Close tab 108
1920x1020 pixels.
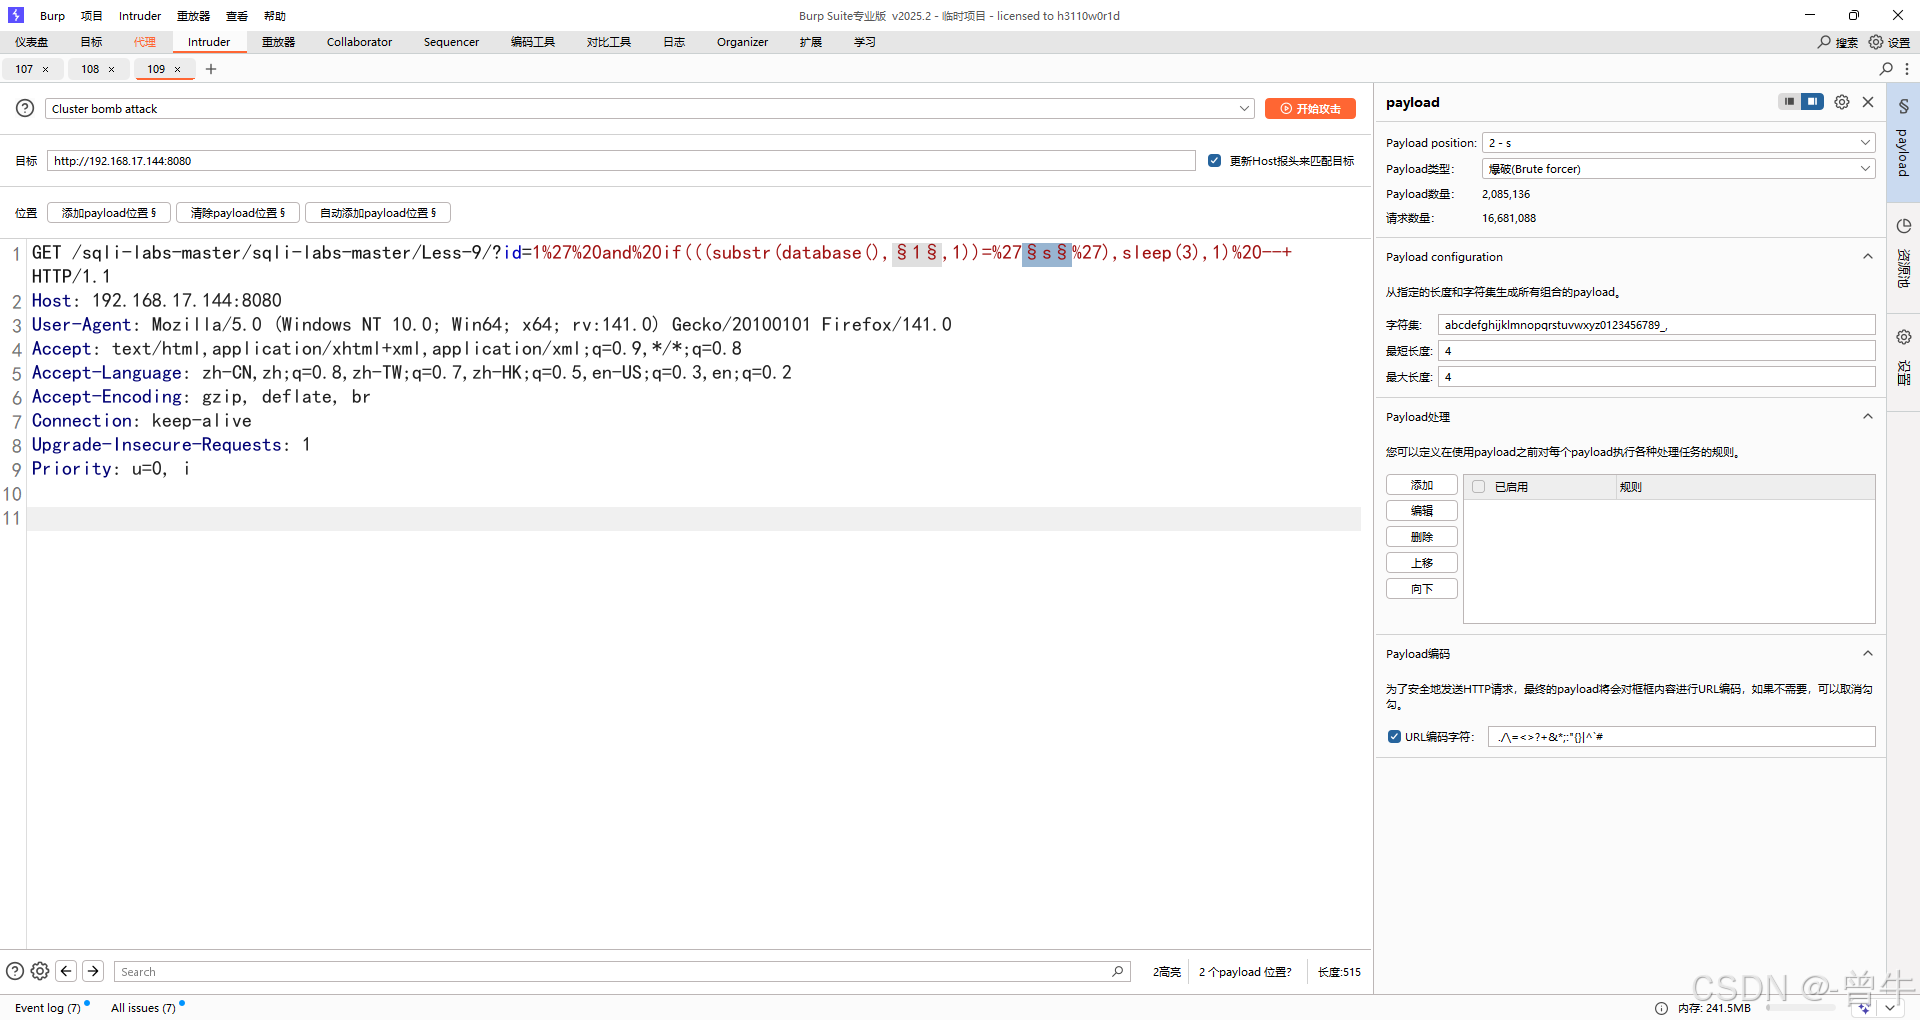pyautogui.click(x=112, y=69)
